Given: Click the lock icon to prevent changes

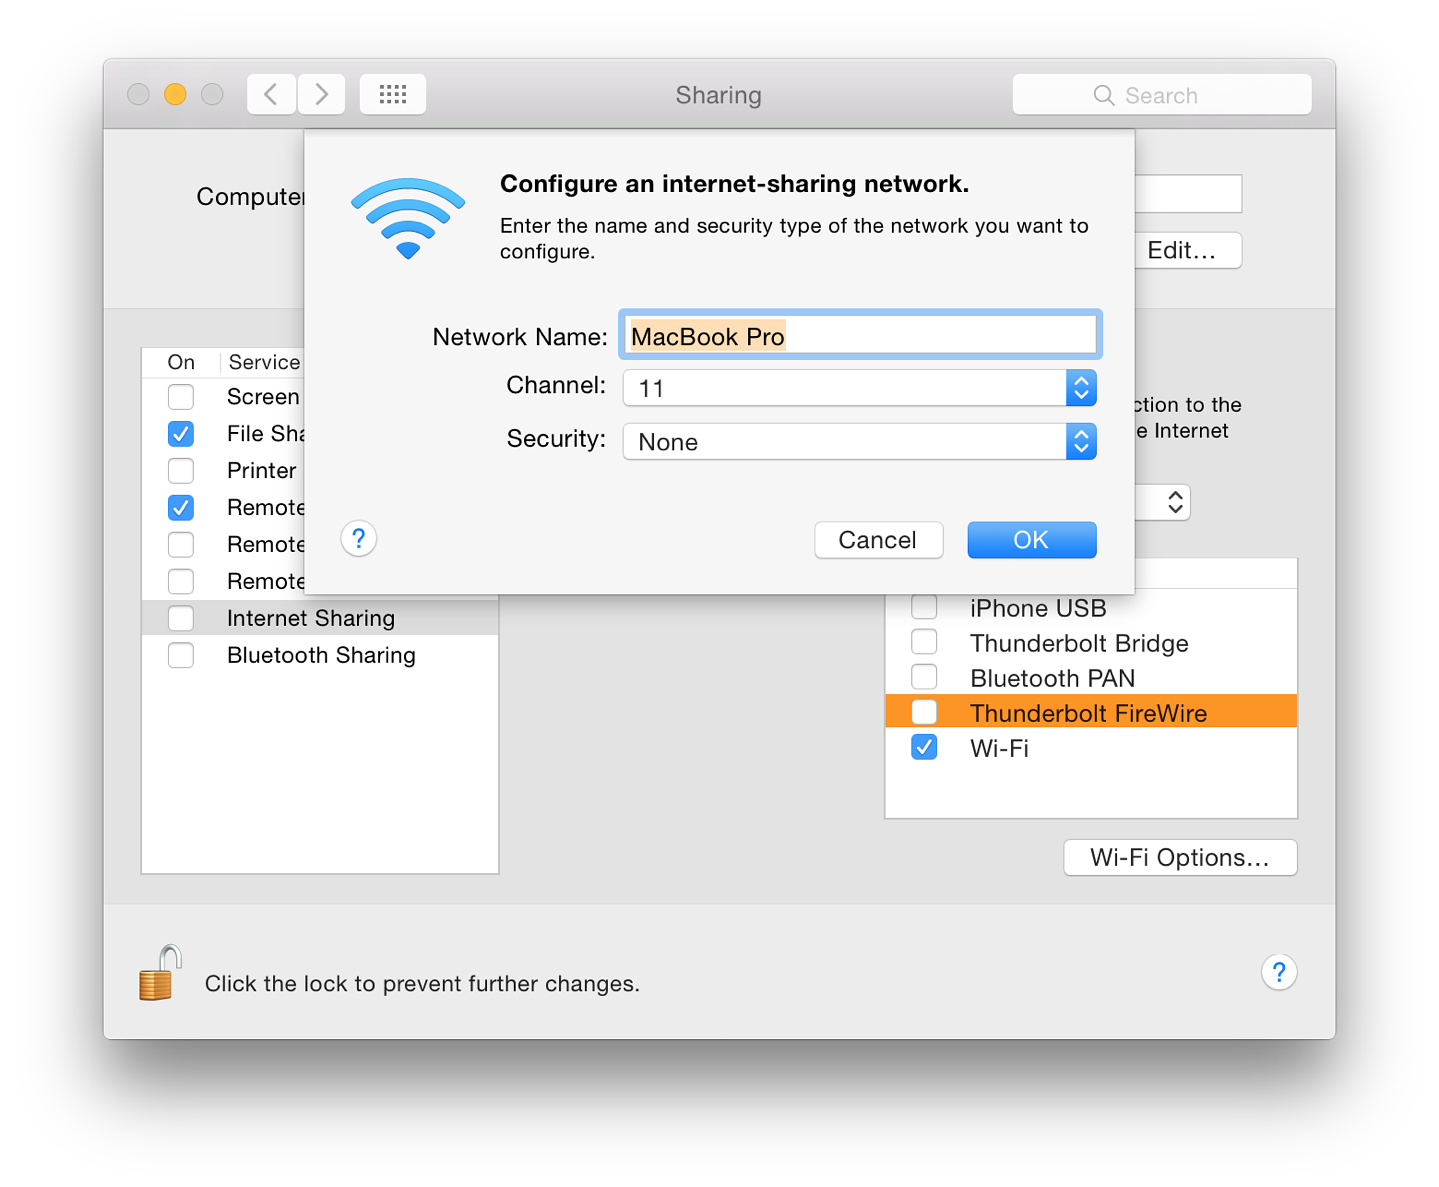Looking at the screenshot, I should click(x=160, y=973).
